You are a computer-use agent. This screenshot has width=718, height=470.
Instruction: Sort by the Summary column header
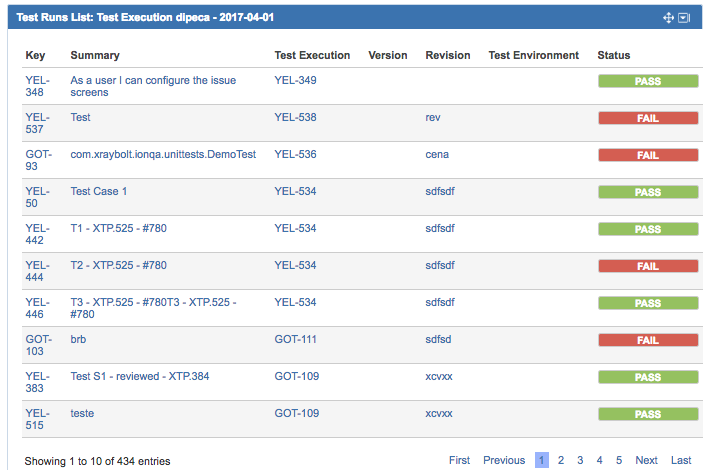(x=95, y=55)
